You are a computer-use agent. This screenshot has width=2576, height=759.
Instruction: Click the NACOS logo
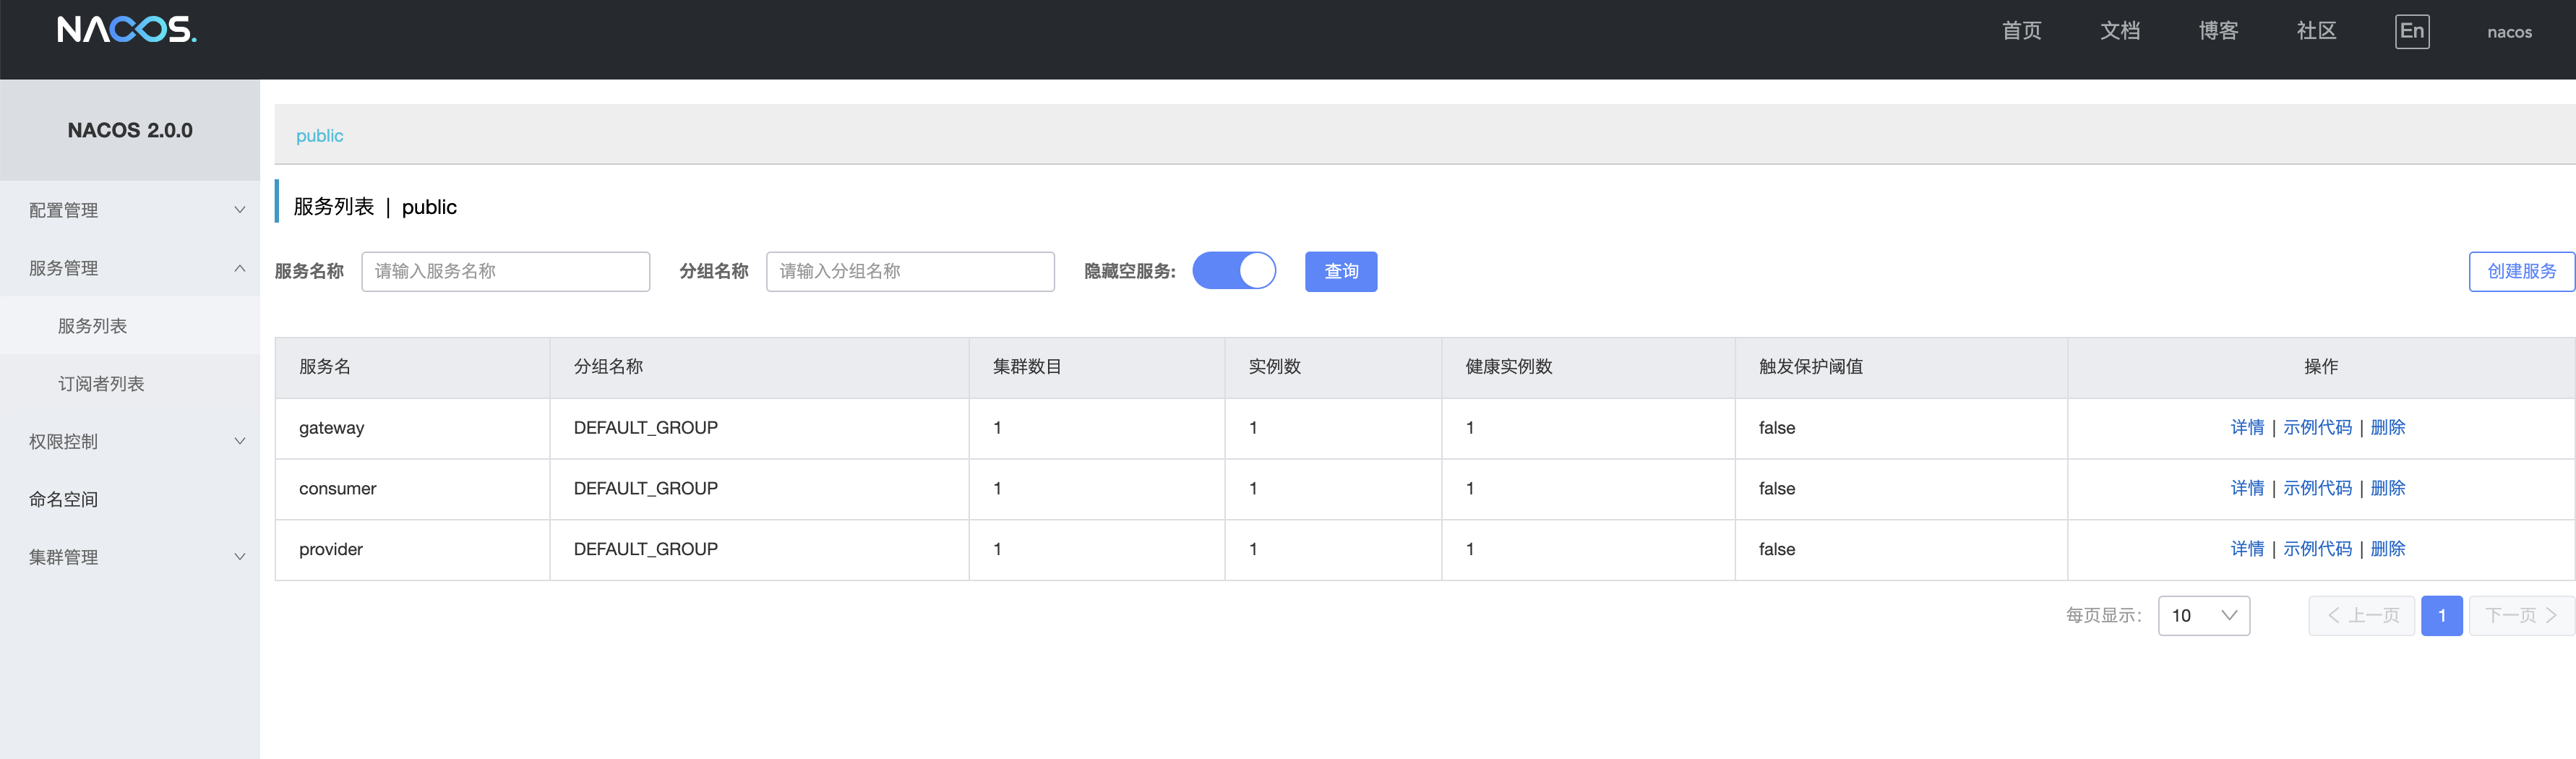(127, 30)
